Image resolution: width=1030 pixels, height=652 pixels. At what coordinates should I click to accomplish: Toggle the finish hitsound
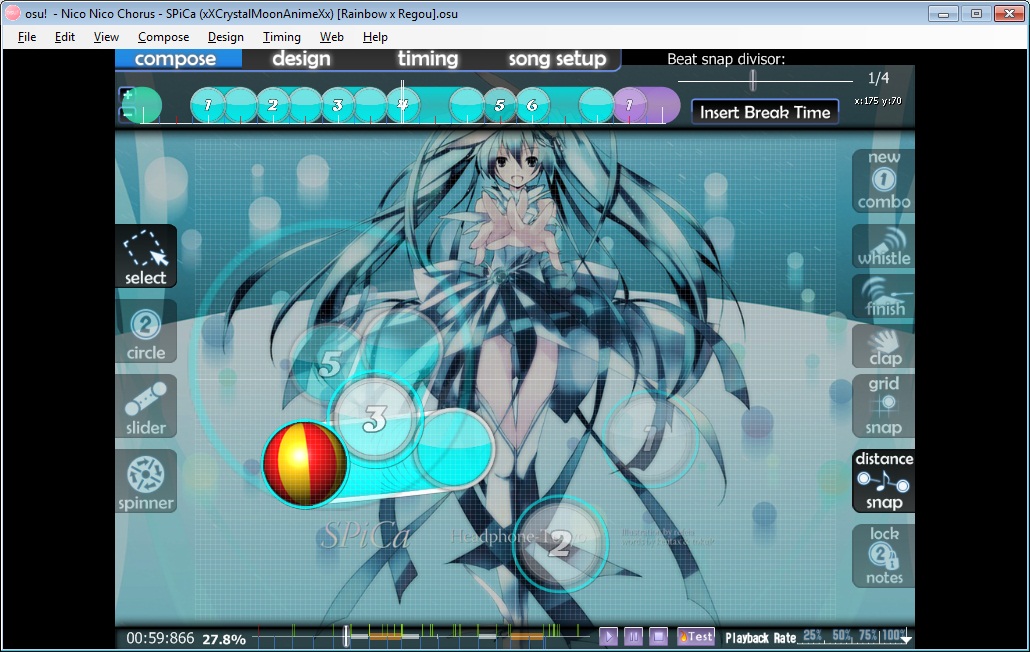click(x=884, y=296)
